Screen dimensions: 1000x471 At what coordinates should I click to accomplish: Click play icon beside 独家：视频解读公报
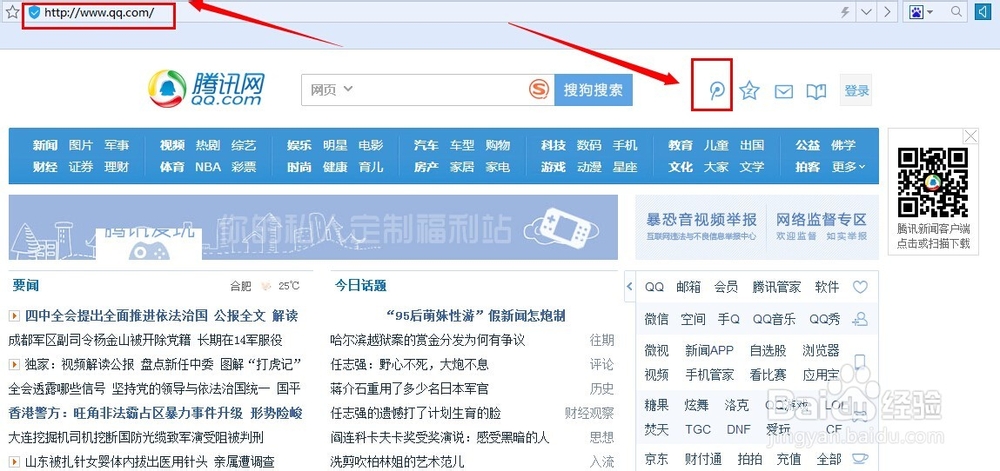click(x=14, y=365)
